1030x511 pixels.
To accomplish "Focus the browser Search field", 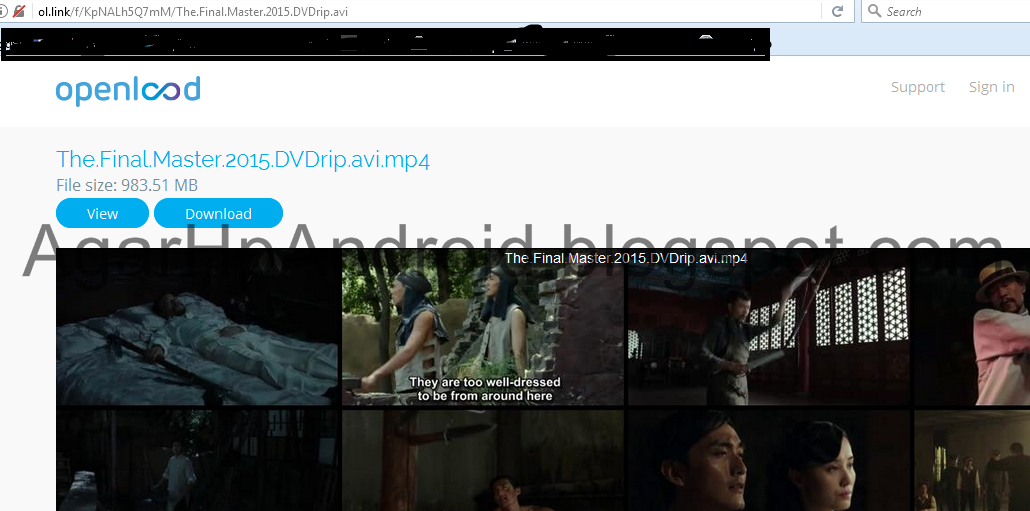I will tap(946, 11).
